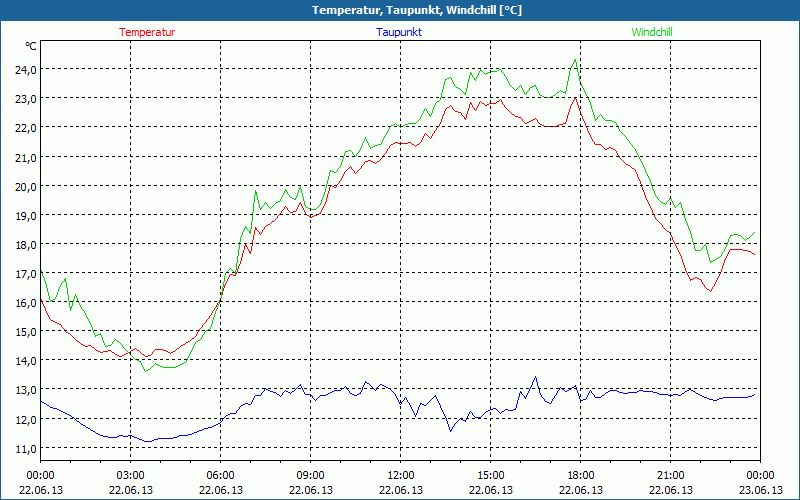Click the red Temperatur legend label

click(147, 32)
